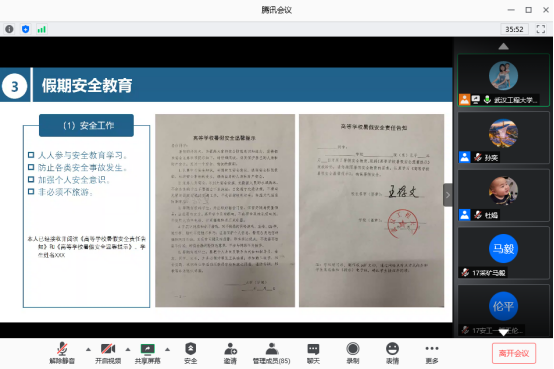Open the More options menu
Screen dimensions: 554x369
[x=432, y=353]
